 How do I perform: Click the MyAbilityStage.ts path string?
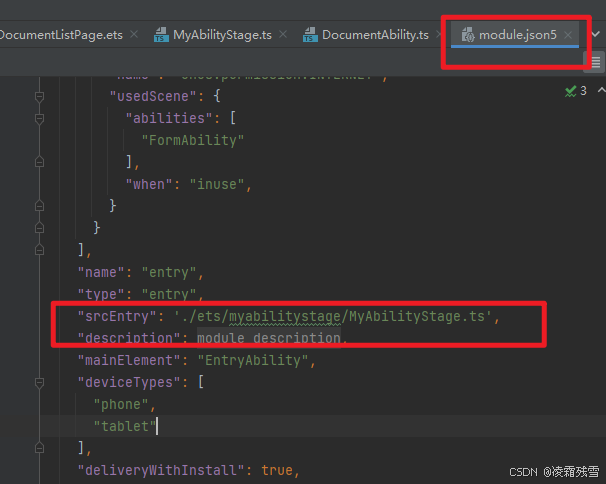tap(333, 317)
